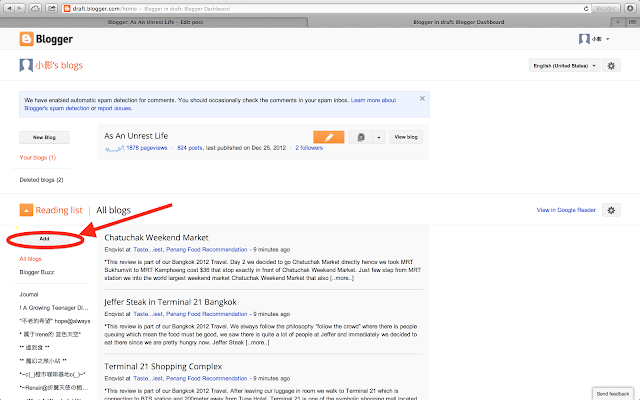
Task: Open Deleted blogs (2)
Action: pyautogui.click(x=41, y=180)
